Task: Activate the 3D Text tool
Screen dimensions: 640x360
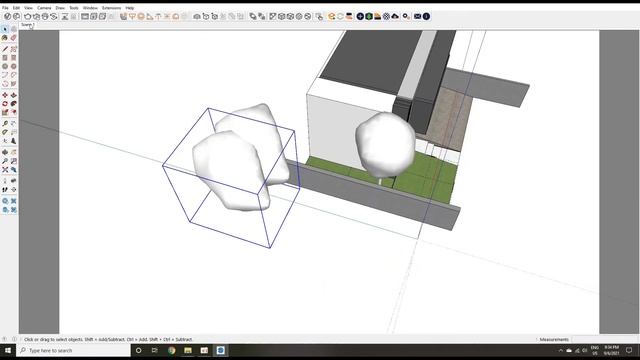Action: [x=13, y=141]
